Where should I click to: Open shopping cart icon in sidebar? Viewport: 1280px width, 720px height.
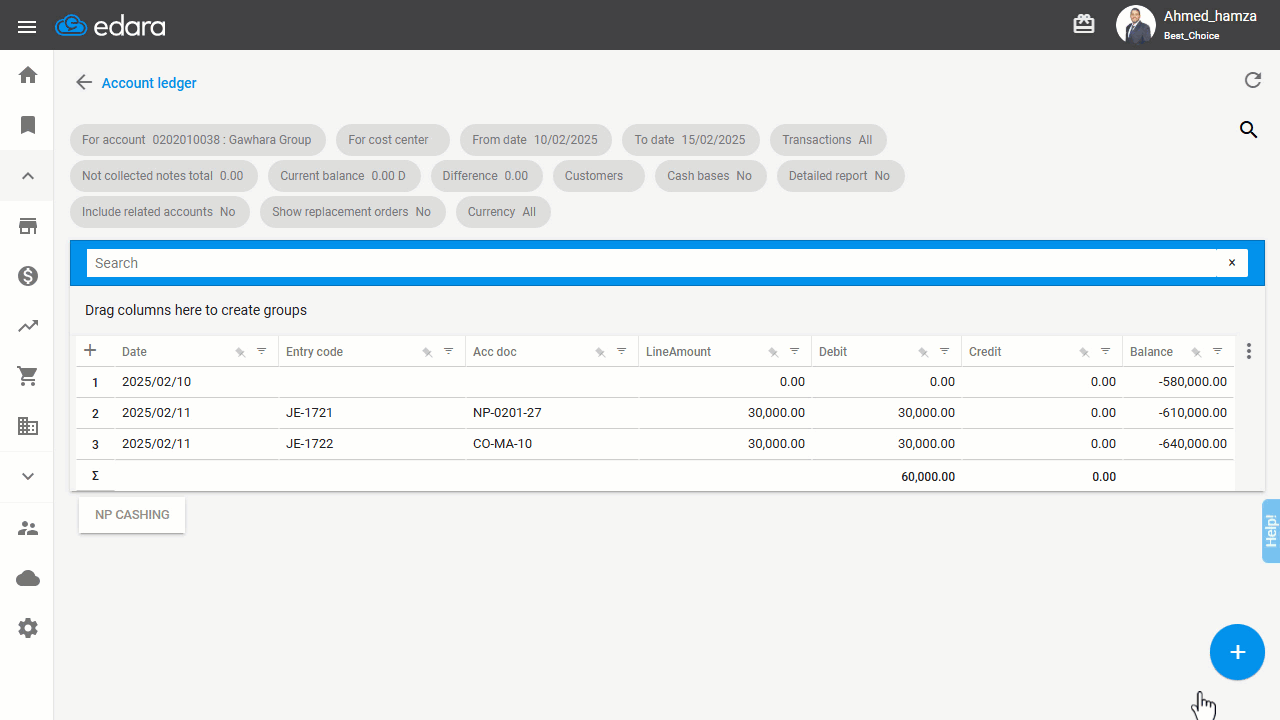pos(28,376)
